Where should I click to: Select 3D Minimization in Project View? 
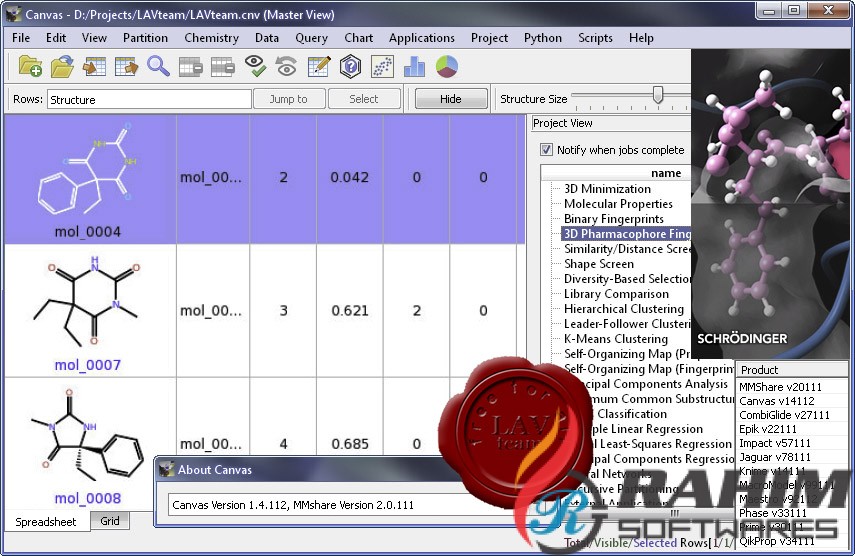pos(607,189)
